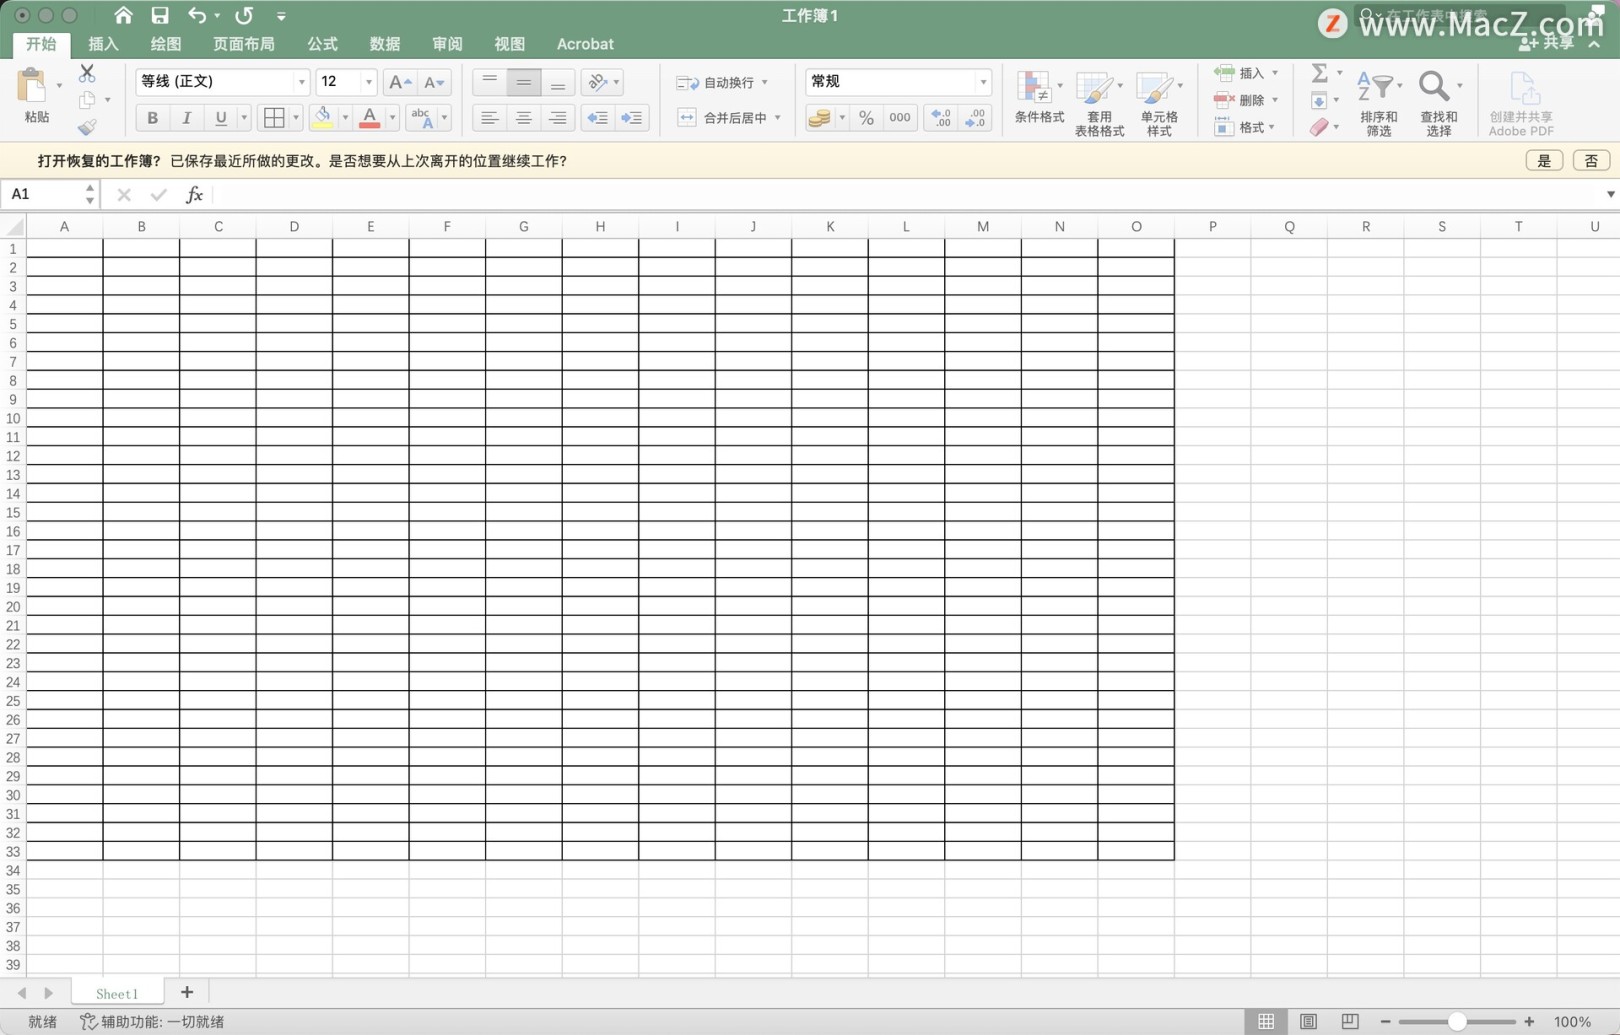Apply comma thousands separator style
Screen dimensions: 1620x1035
tap(900, 118)
